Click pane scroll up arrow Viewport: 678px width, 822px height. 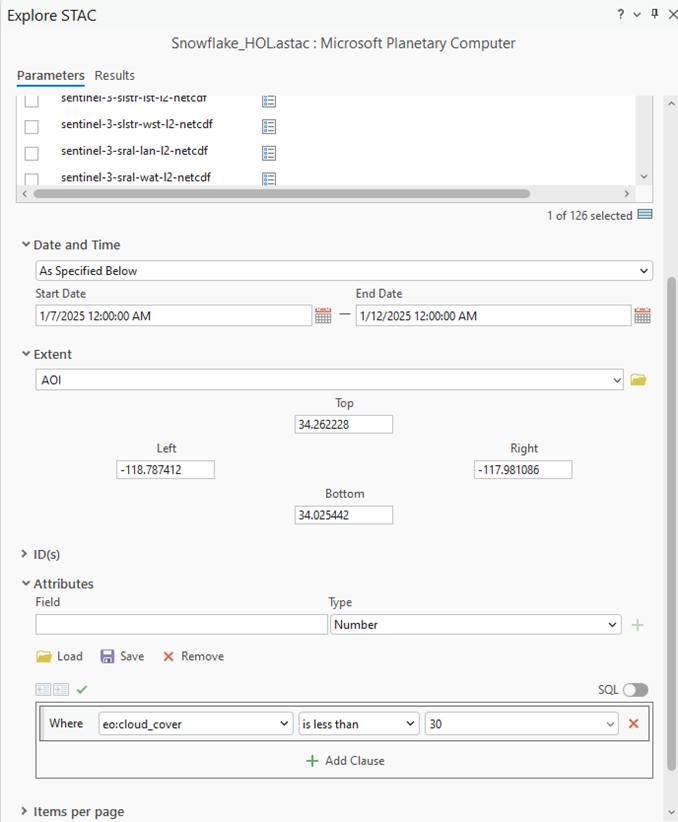(671, 104)
